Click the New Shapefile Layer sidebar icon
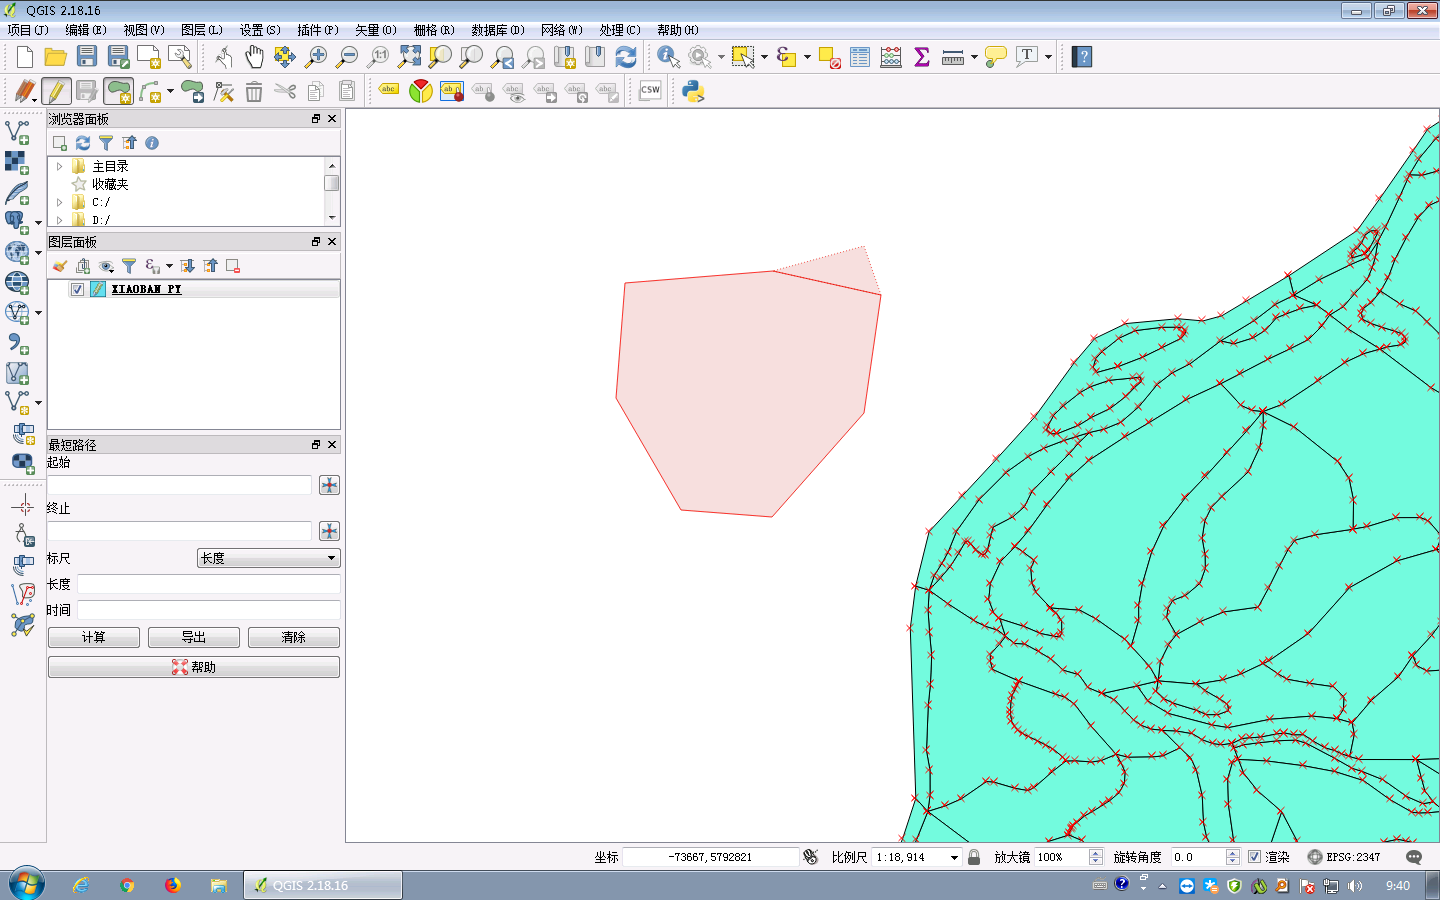Image resolution: width=1440 pixels, height=900 pixels. click(x=17, y=402)
